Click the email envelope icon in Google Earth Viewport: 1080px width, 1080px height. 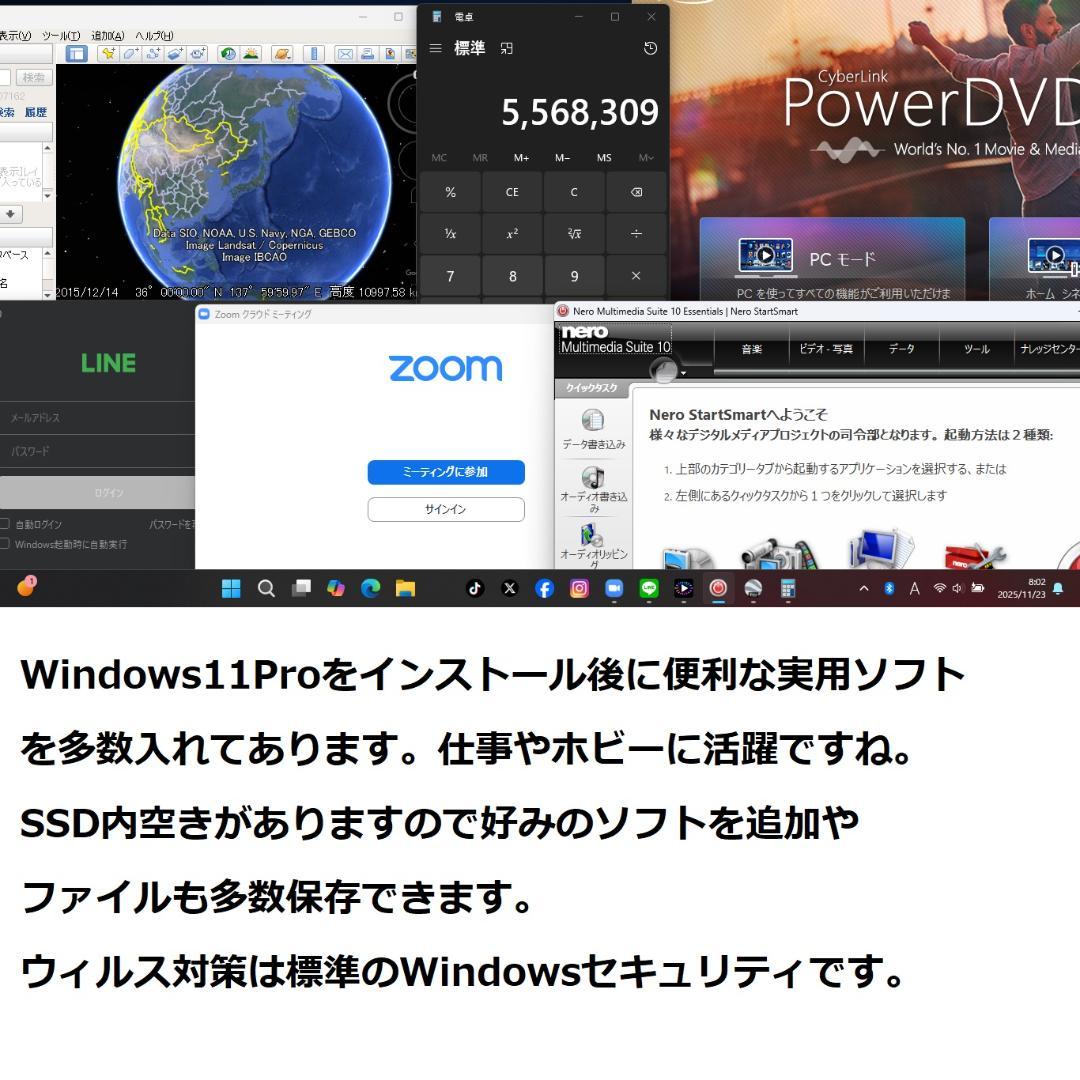point(345,54)
